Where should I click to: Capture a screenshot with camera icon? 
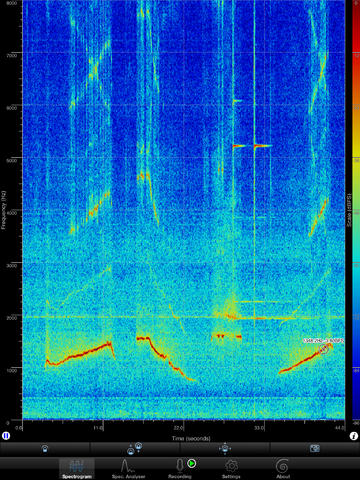(x=315, y=449)
